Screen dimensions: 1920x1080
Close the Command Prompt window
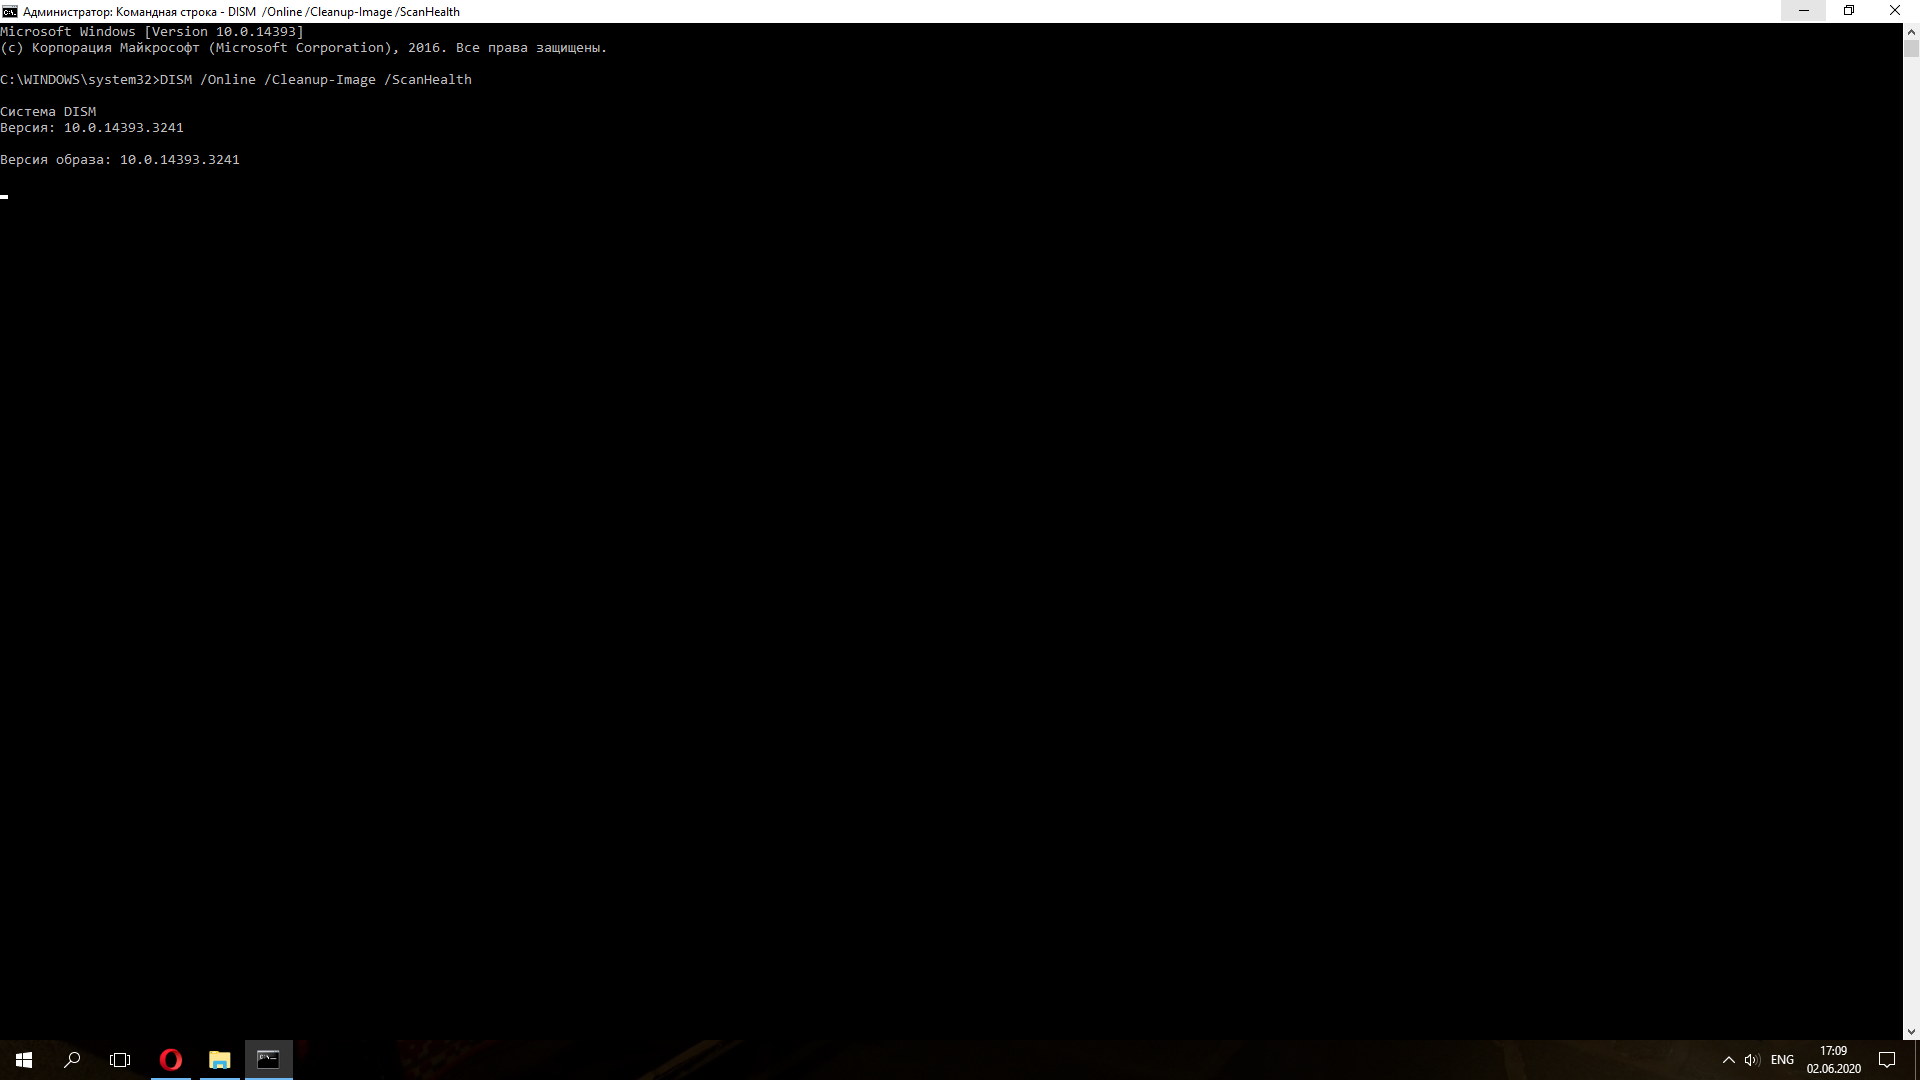point(1895,11)
